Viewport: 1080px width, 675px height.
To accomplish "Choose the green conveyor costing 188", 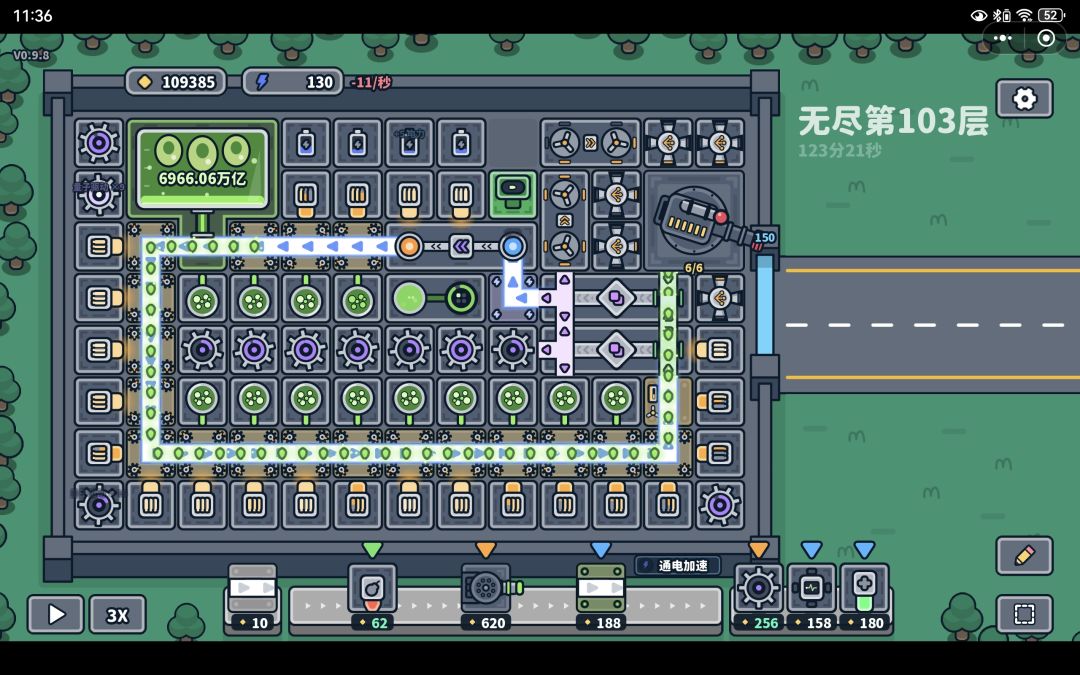I will [601, 596].
